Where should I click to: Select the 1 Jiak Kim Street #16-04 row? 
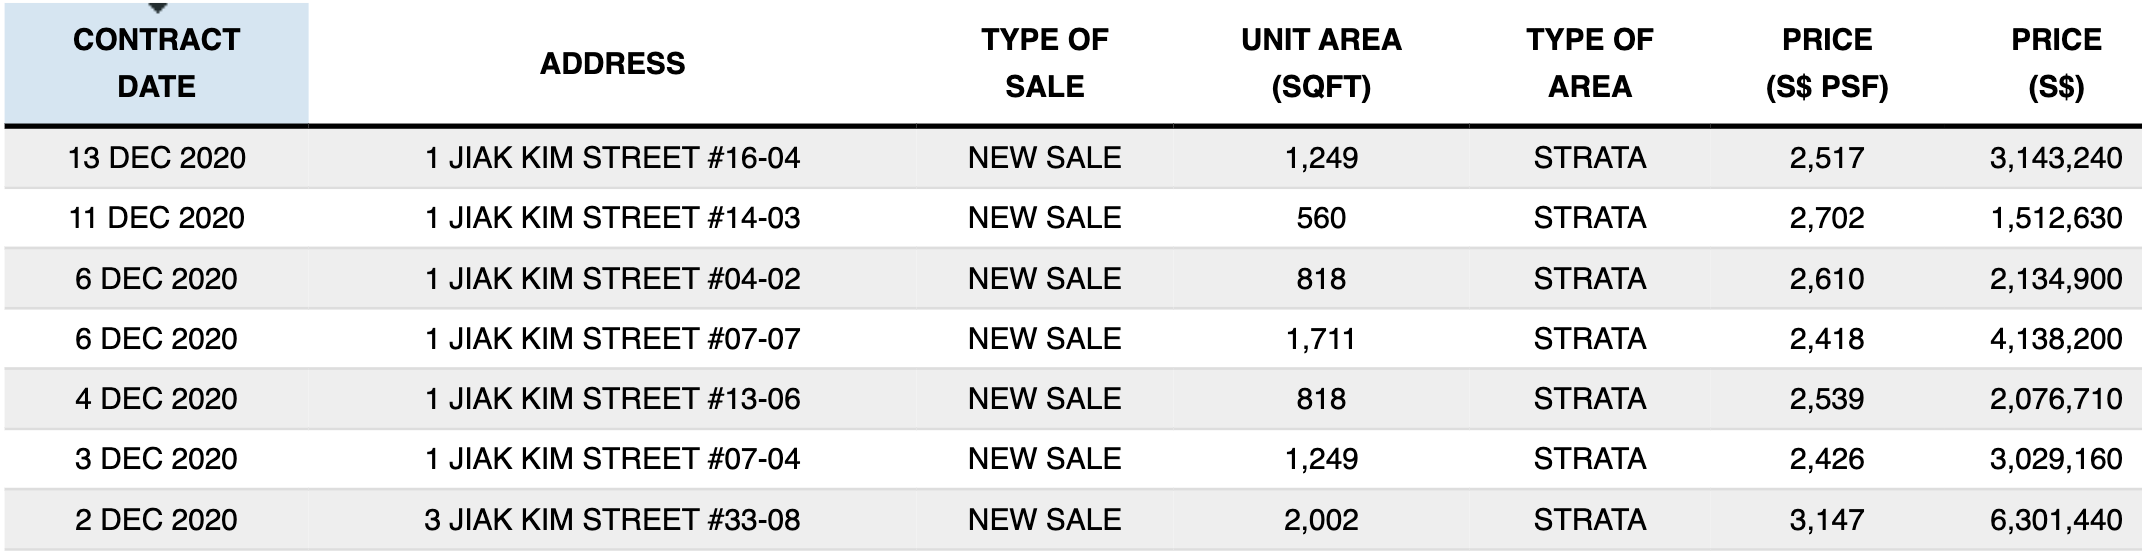(1073, 158)
